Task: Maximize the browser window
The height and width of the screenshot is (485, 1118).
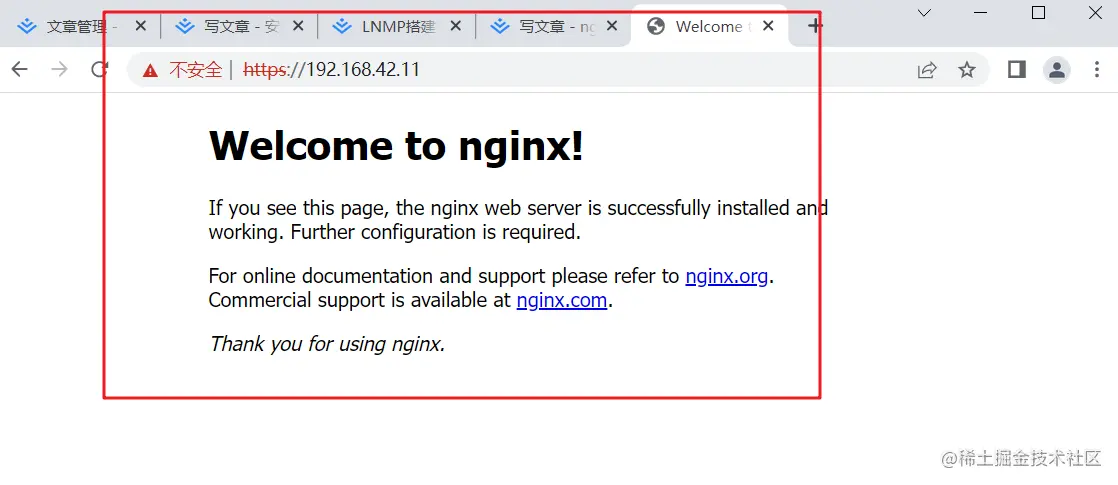Action: click(x=1038, y=13)
